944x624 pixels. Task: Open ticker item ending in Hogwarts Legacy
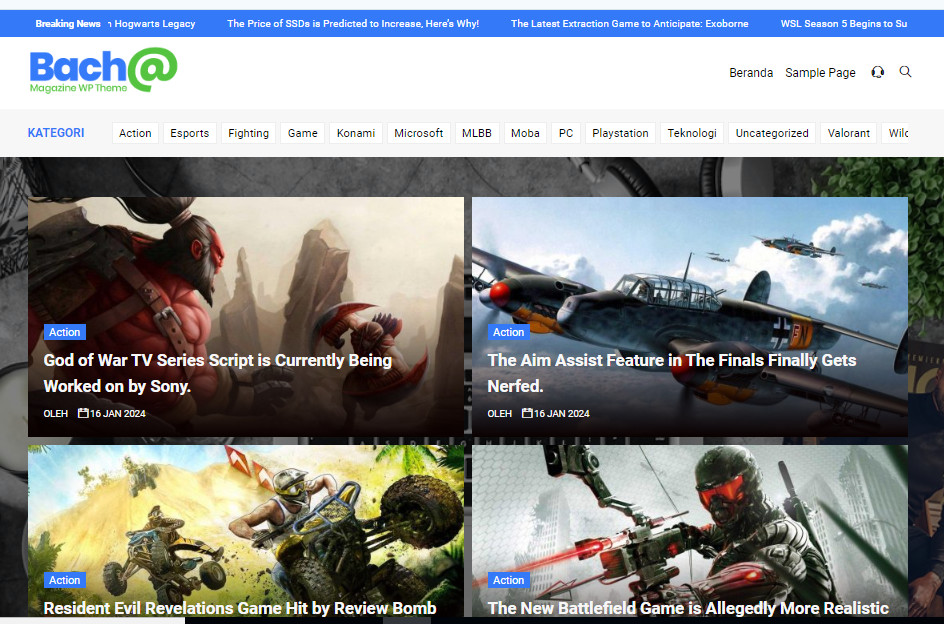coord(152,23)
